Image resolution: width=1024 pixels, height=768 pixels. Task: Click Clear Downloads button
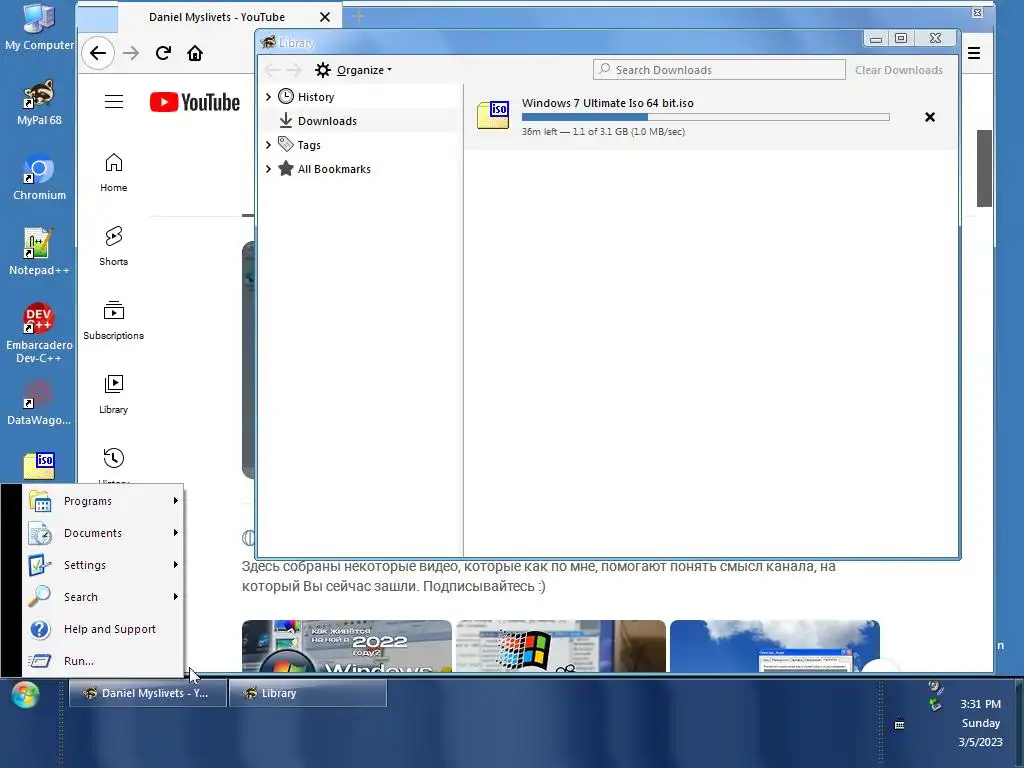[x=899, y=70]
